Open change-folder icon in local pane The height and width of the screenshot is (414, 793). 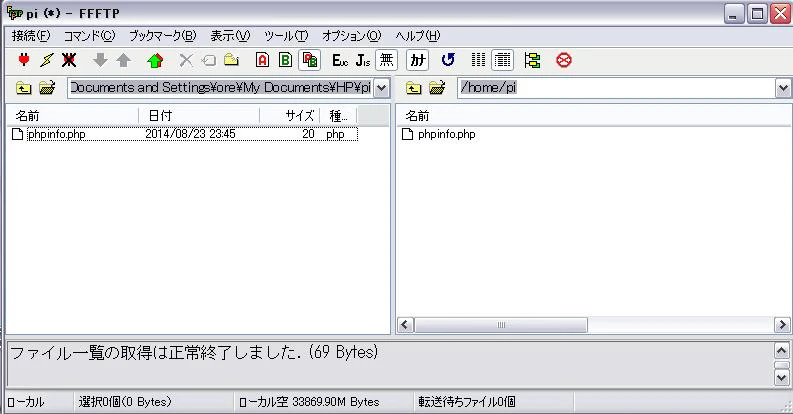coord(47,87)
